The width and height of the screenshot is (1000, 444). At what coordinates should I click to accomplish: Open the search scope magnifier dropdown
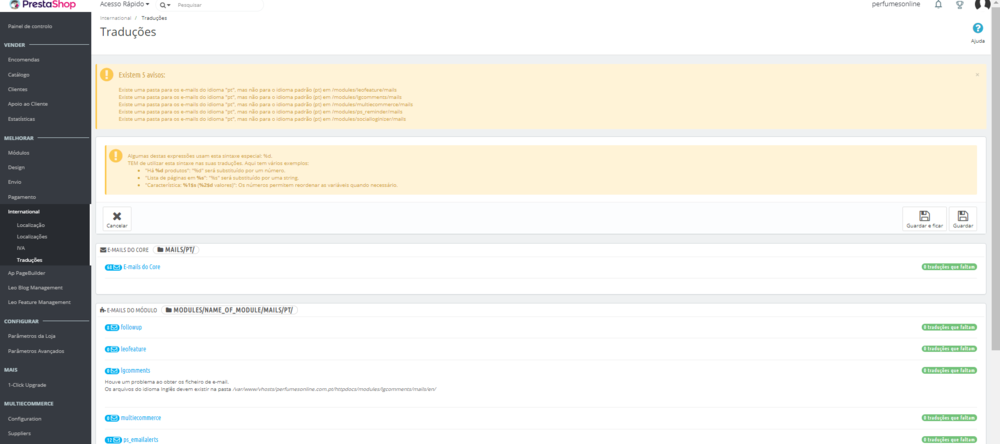pyautogui.click(x=165, y=4)
